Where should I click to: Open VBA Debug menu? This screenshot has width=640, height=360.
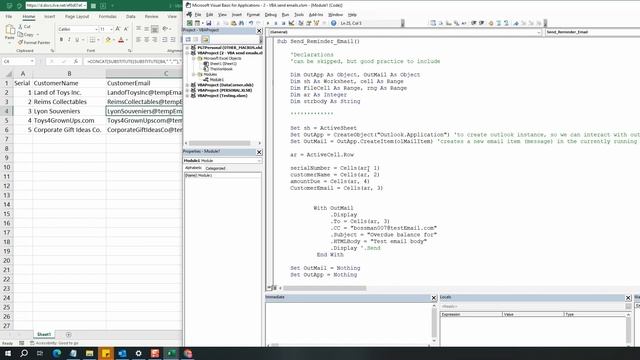coord(270,15)
